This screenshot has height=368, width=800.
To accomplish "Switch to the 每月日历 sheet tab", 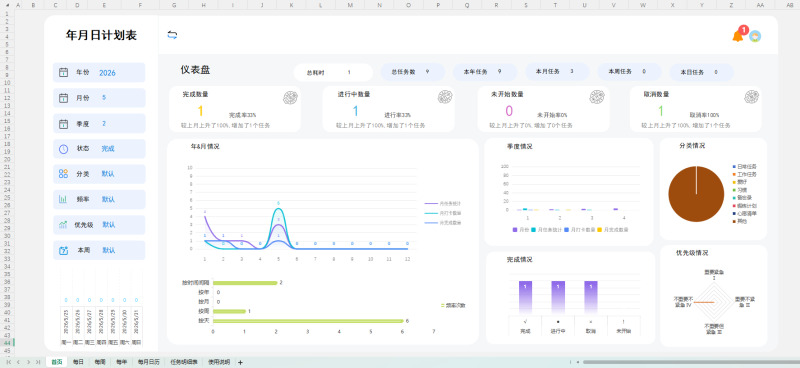I will click(x=149, y=362).
